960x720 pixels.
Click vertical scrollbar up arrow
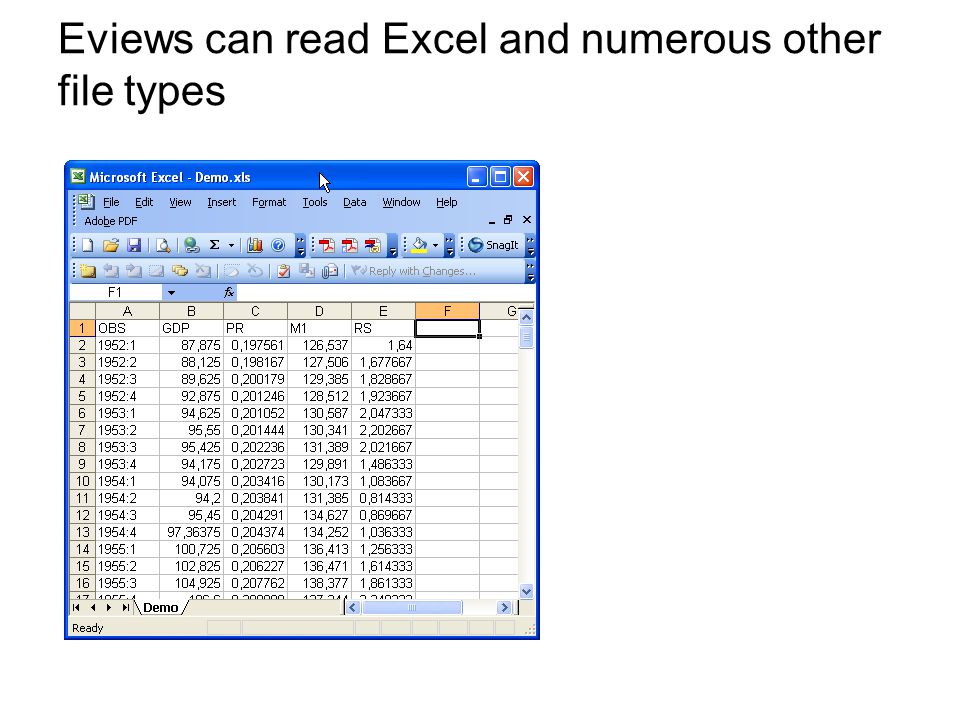pyautogui.click(x=526, y=317)
